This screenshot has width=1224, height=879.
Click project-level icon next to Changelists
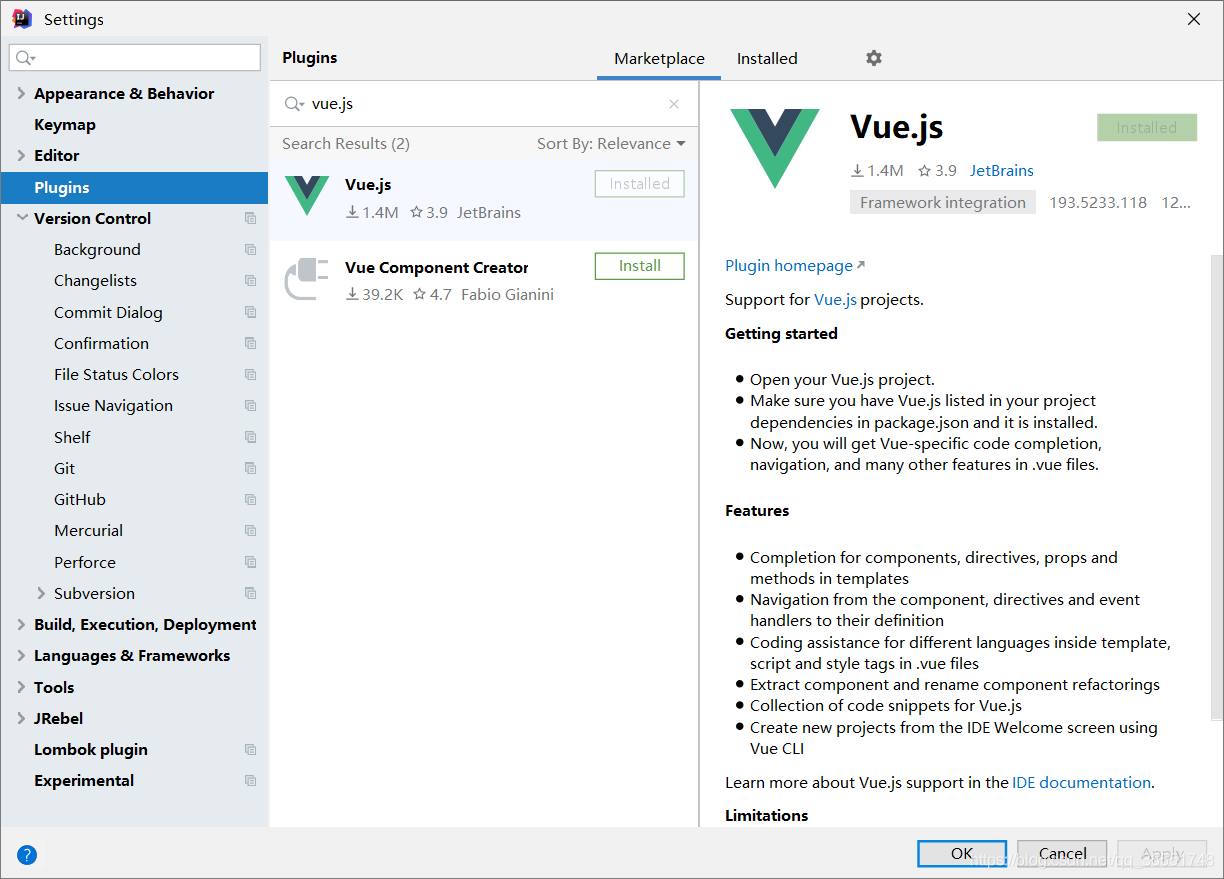click(250, 280)
